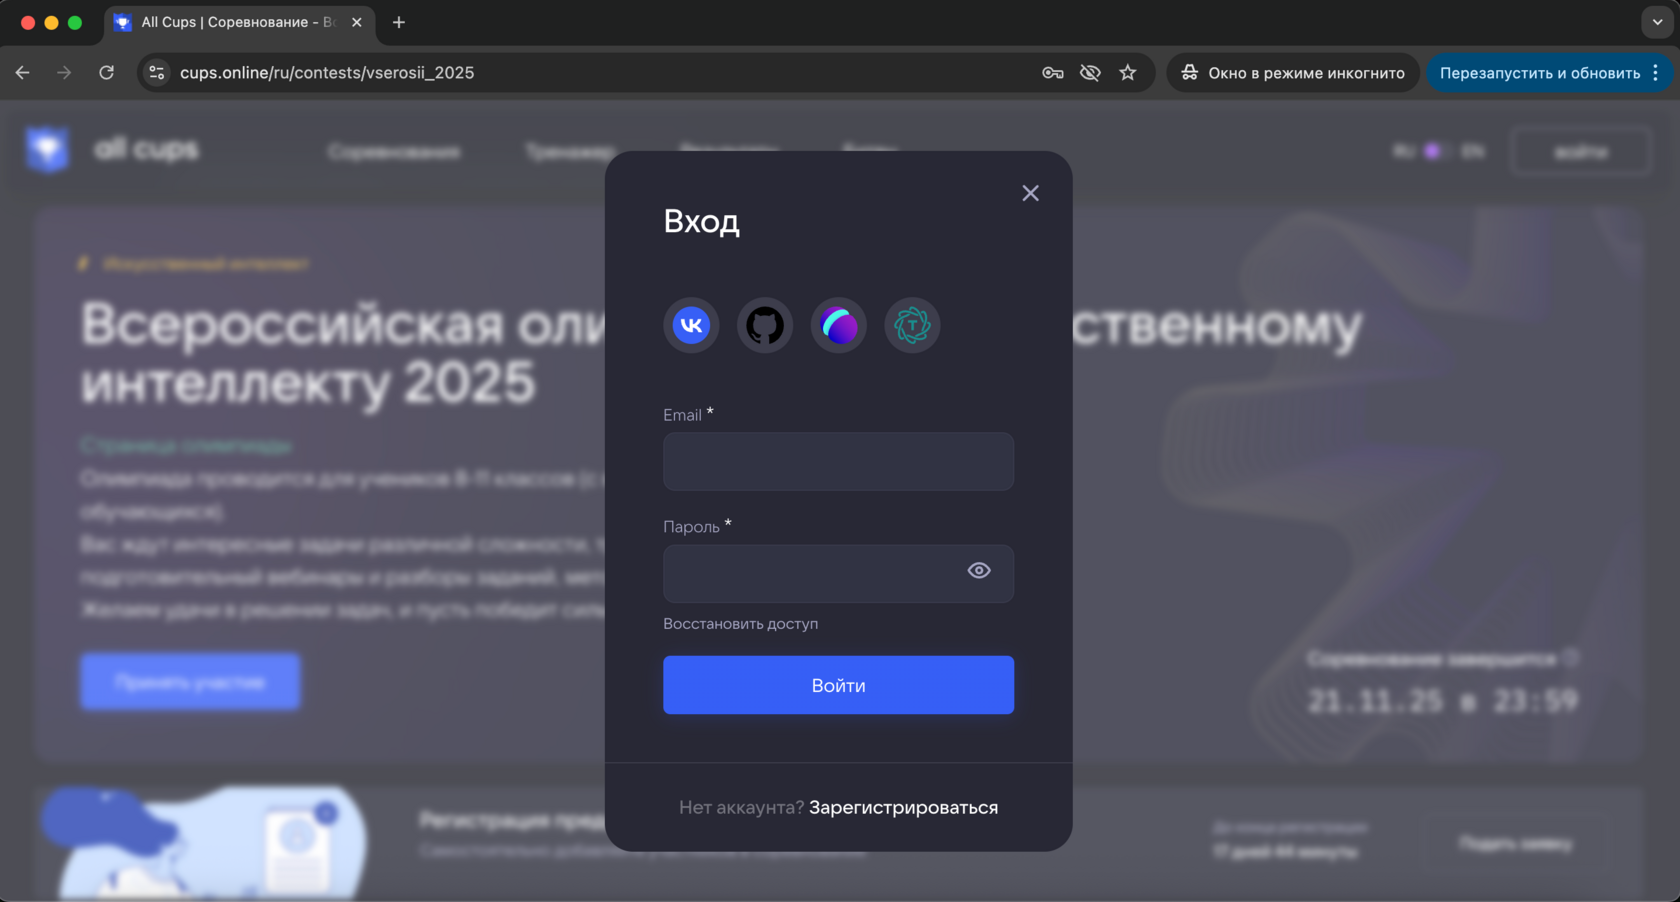Viewport: 1680px width, 902px height.
Task: Click the Email input field
Action: click(838, 461)
